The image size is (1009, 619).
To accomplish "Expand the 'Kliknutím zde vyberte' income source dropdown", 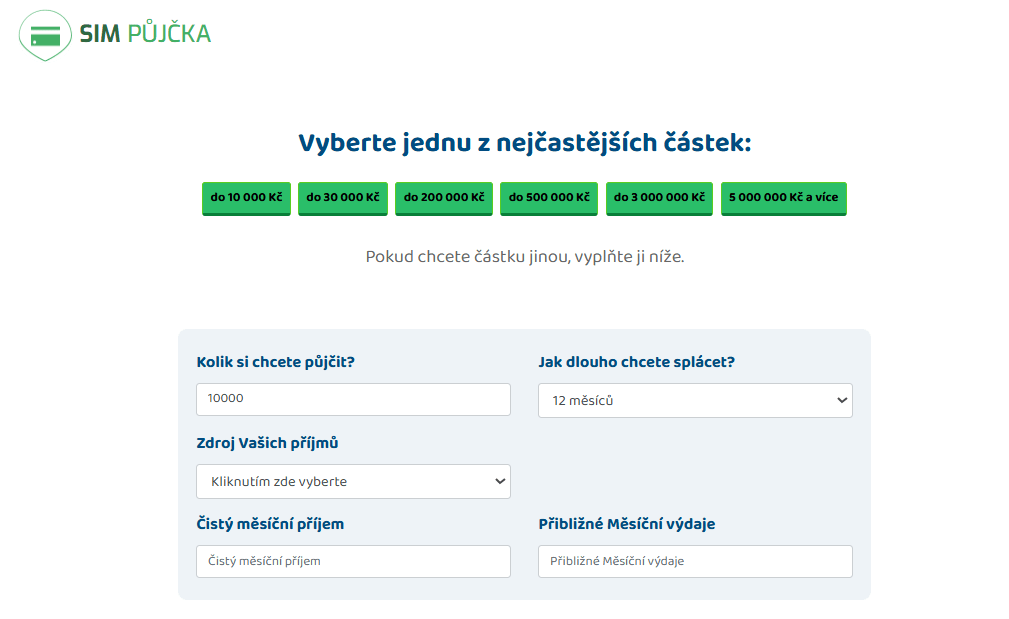I will 353,481.
